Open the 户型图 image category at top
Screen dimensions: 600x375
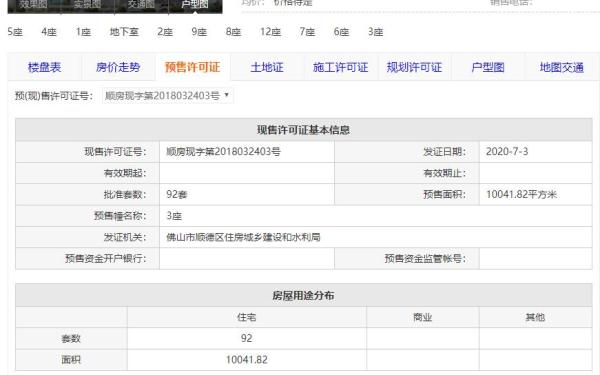point(195,5)
